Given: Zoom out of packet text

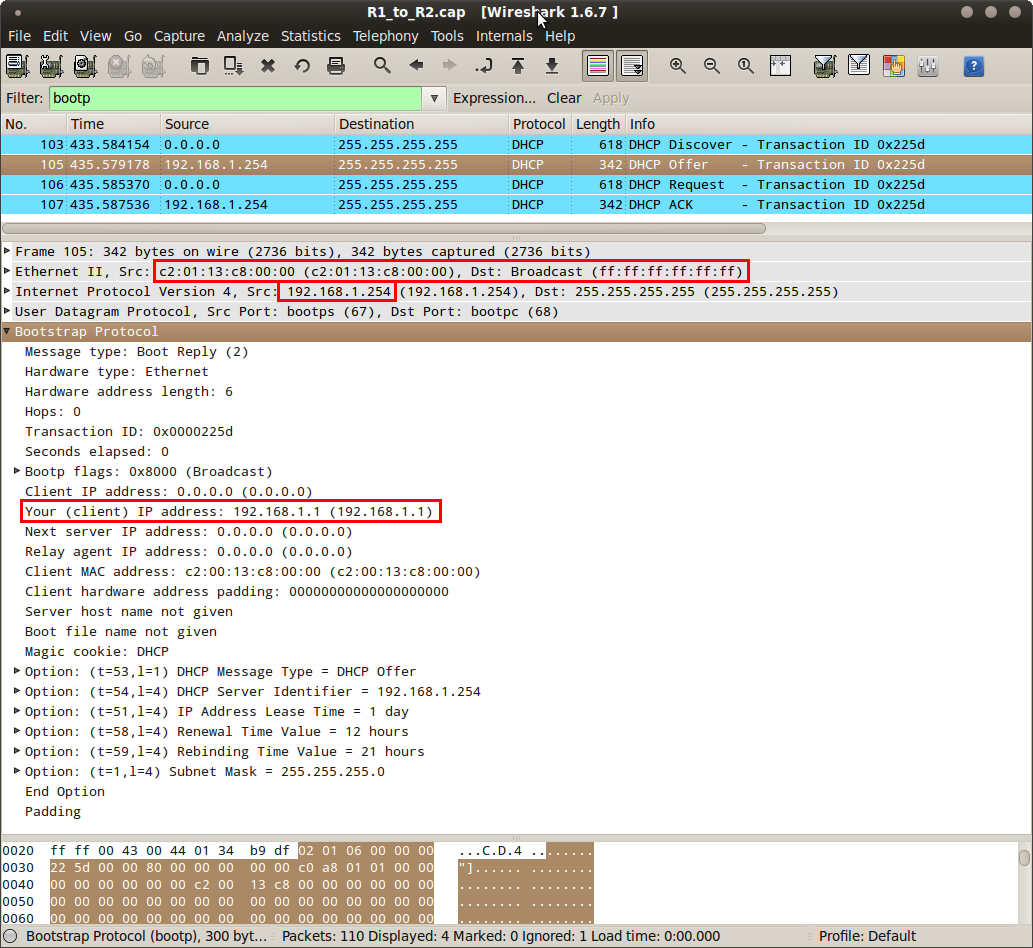Looking at the screenshot, I should [712, 66].
